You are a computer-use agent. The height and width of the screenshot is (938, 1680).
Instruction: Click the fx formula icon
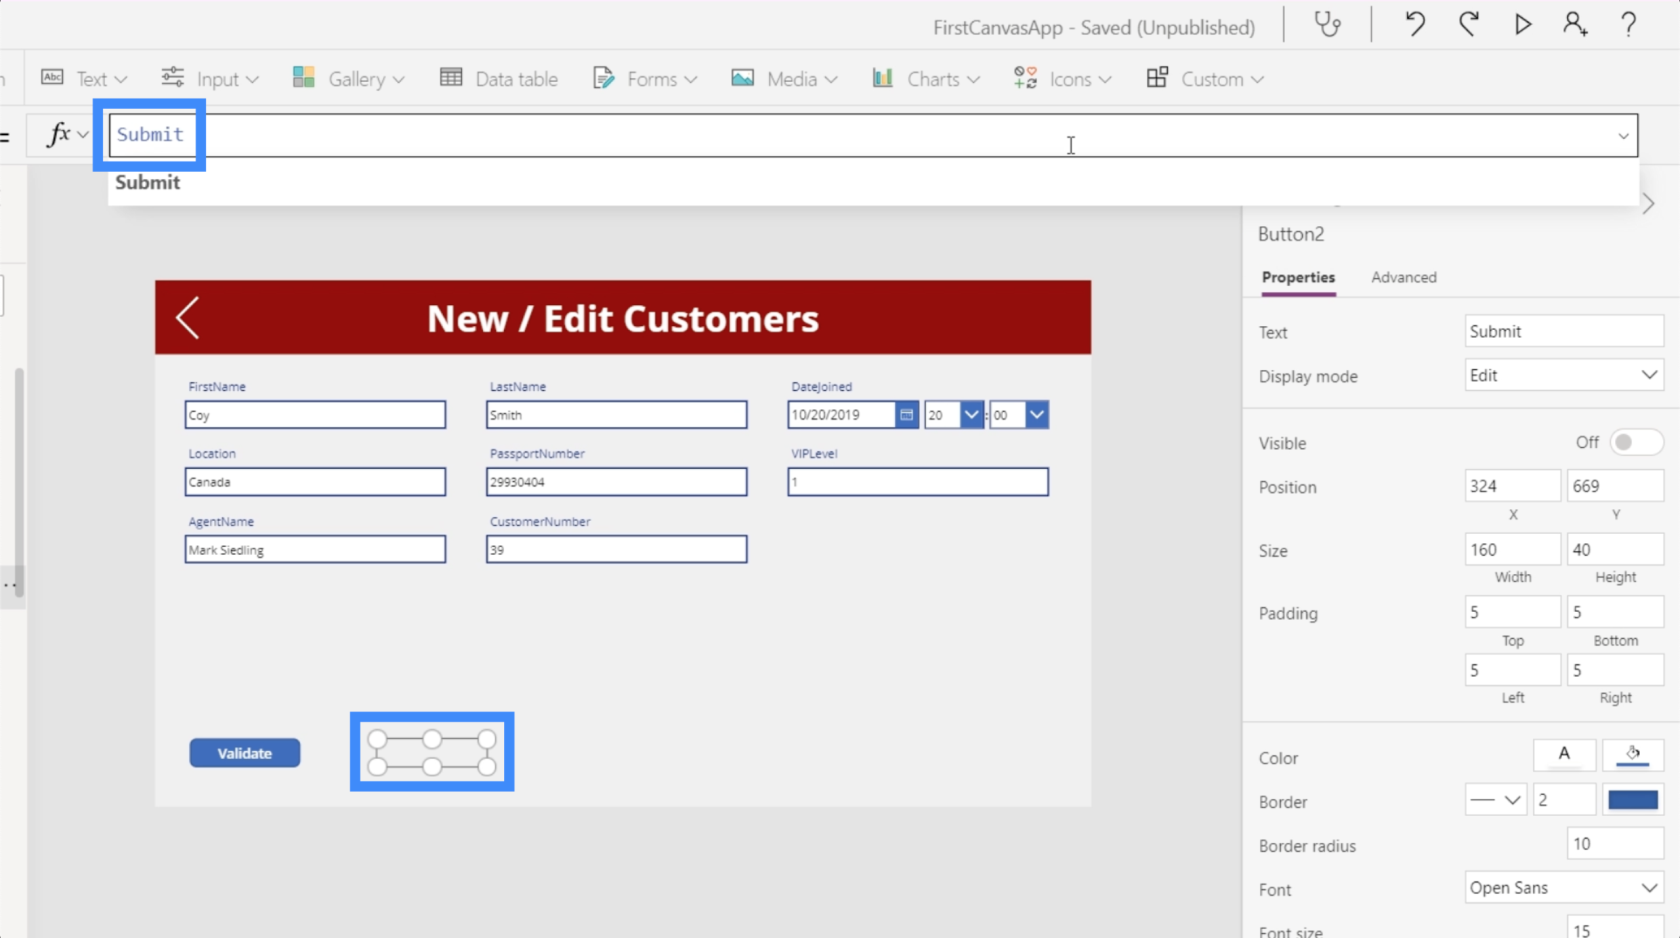pyautogui.click(x=59, y=134)
